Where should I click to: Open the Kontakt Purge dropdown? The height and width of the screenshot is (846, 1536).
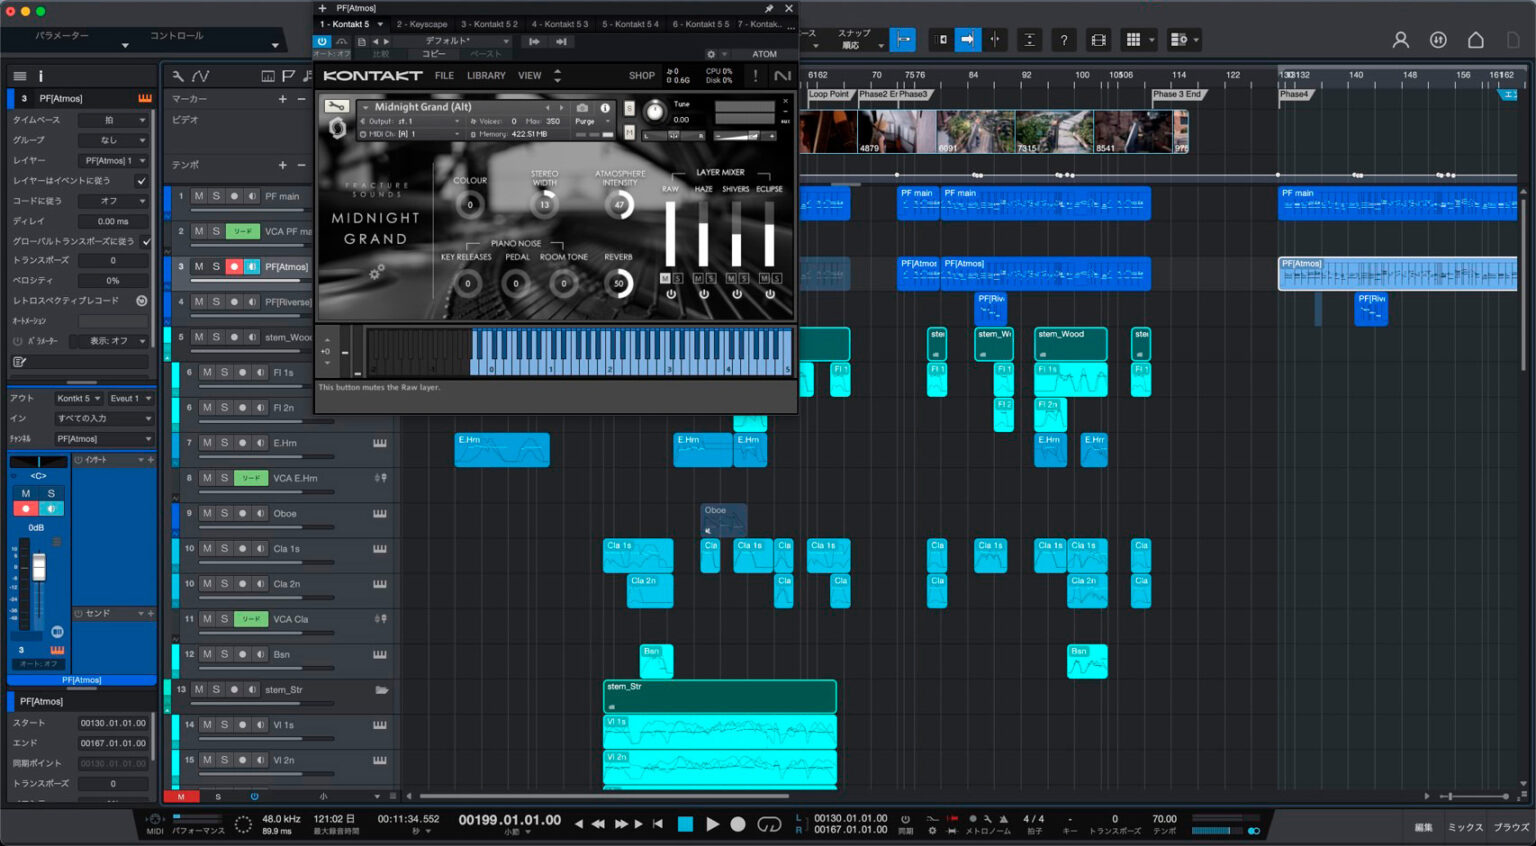[593, 121]
